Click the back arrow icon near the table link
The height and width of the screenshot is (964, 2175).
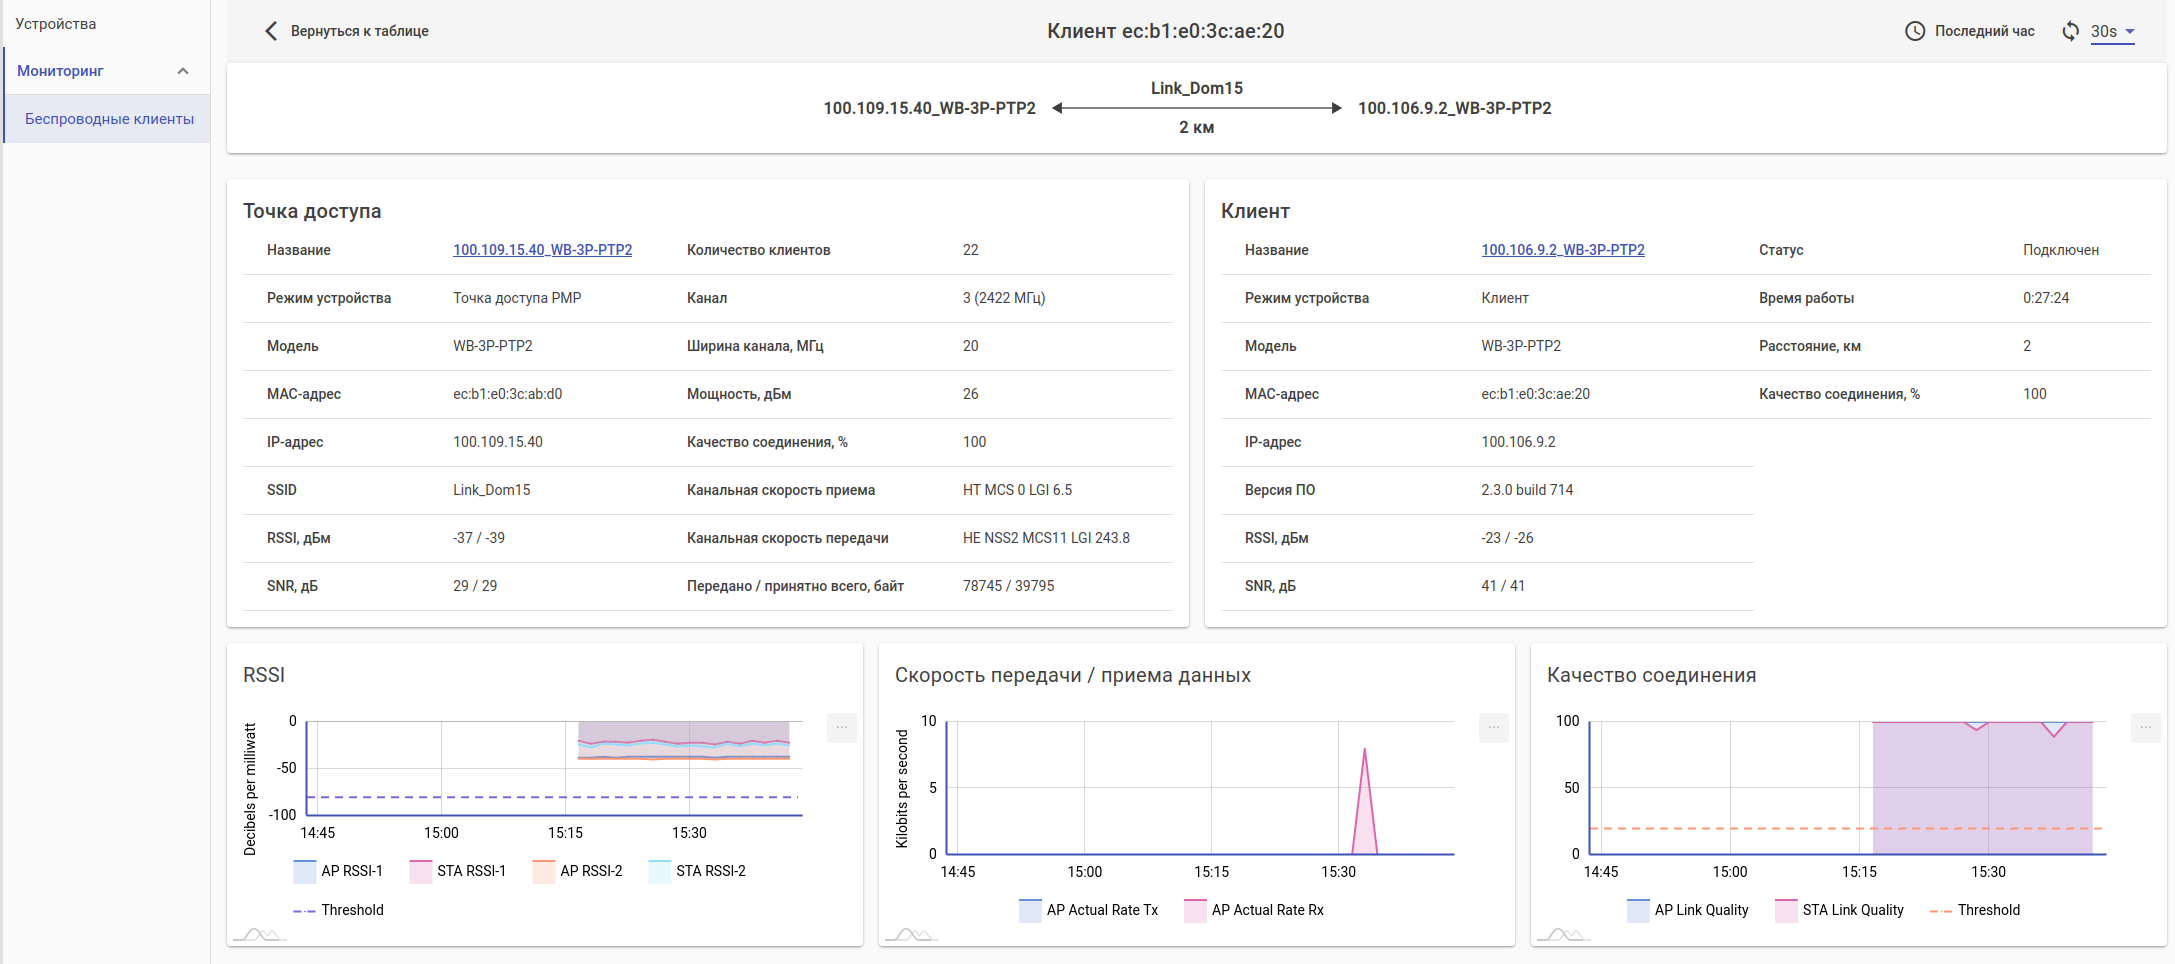point(270,31)
